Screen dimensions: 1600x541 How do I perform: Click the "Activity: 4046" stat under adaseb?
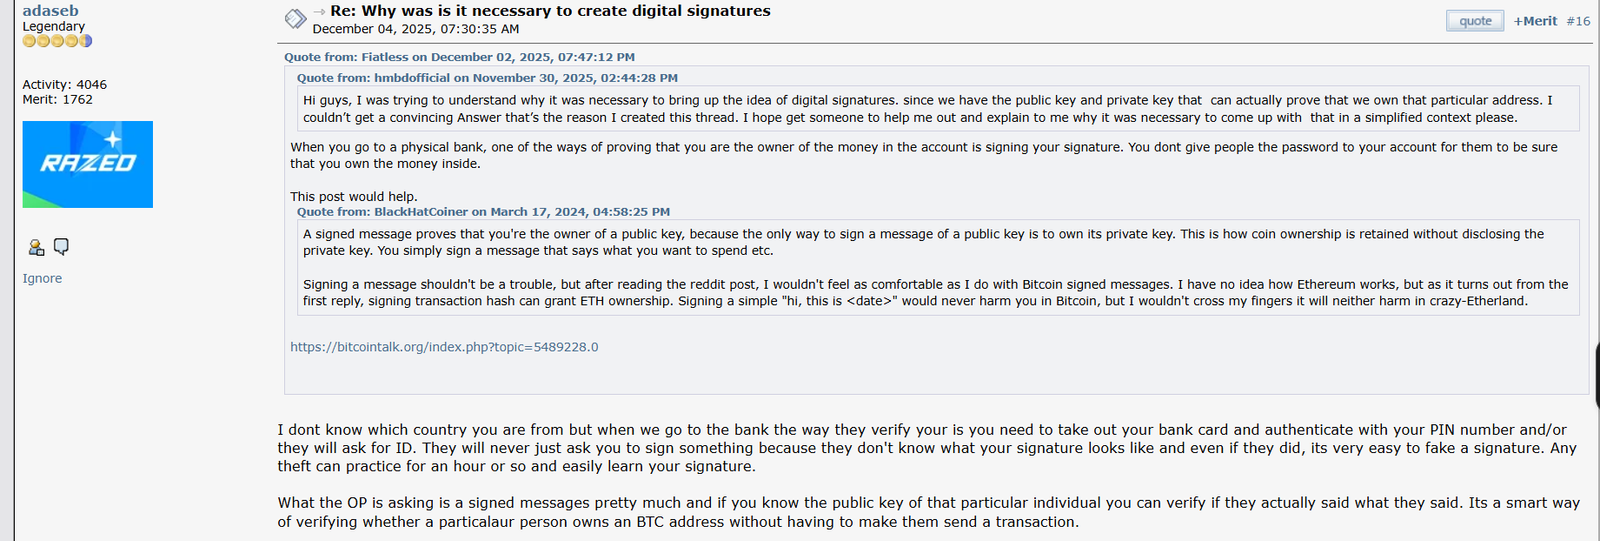click(64, 85)
